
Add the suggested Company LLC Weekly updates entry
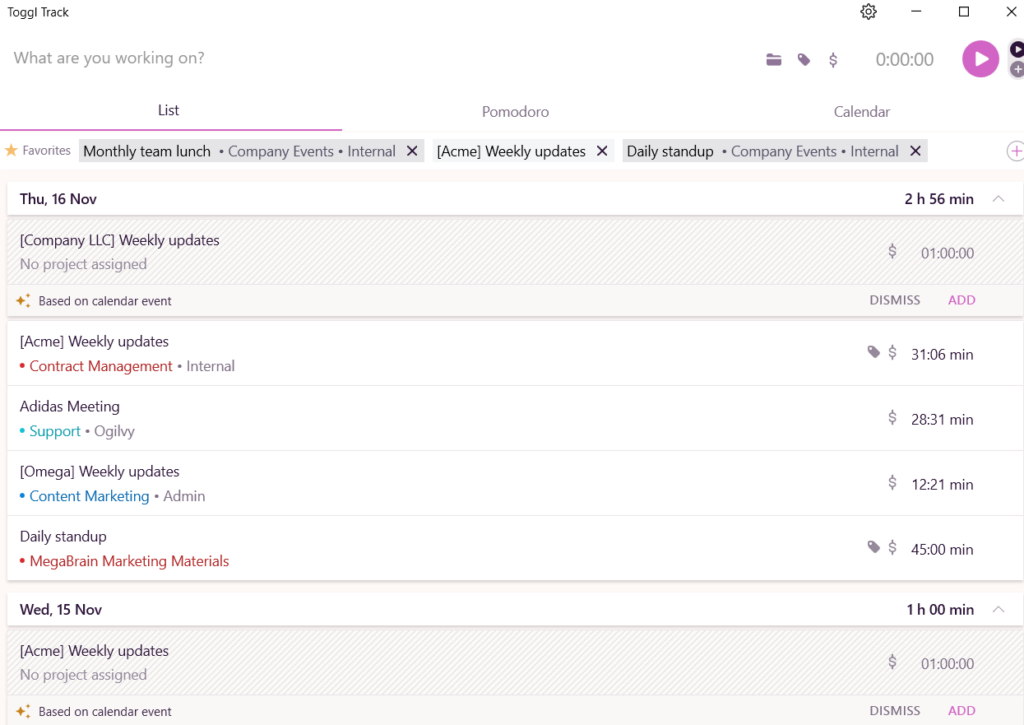tap(961, 300)
